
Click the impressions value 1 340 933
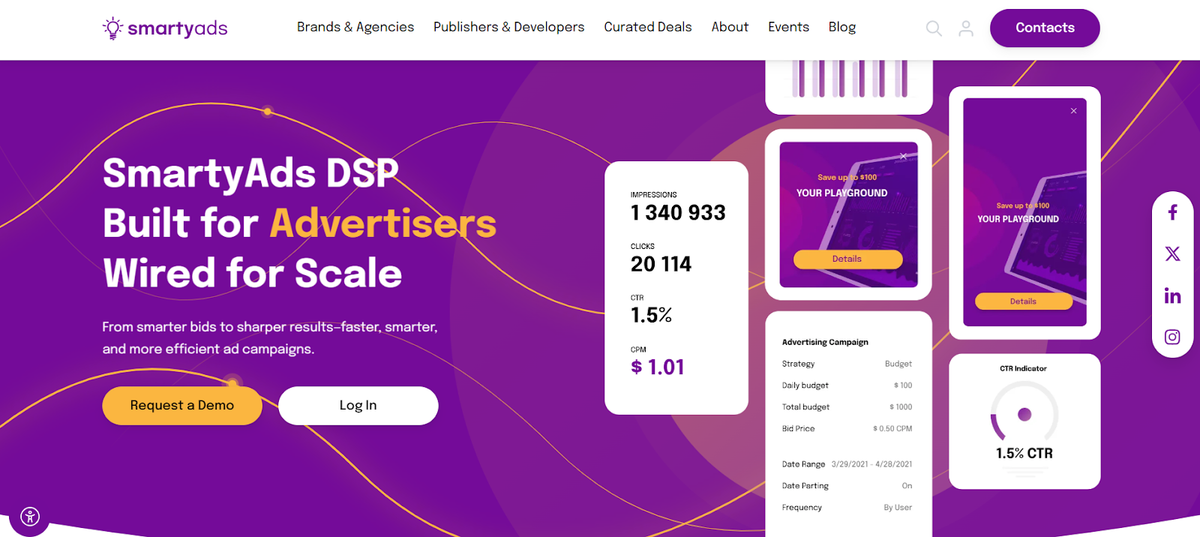(678, 213)
